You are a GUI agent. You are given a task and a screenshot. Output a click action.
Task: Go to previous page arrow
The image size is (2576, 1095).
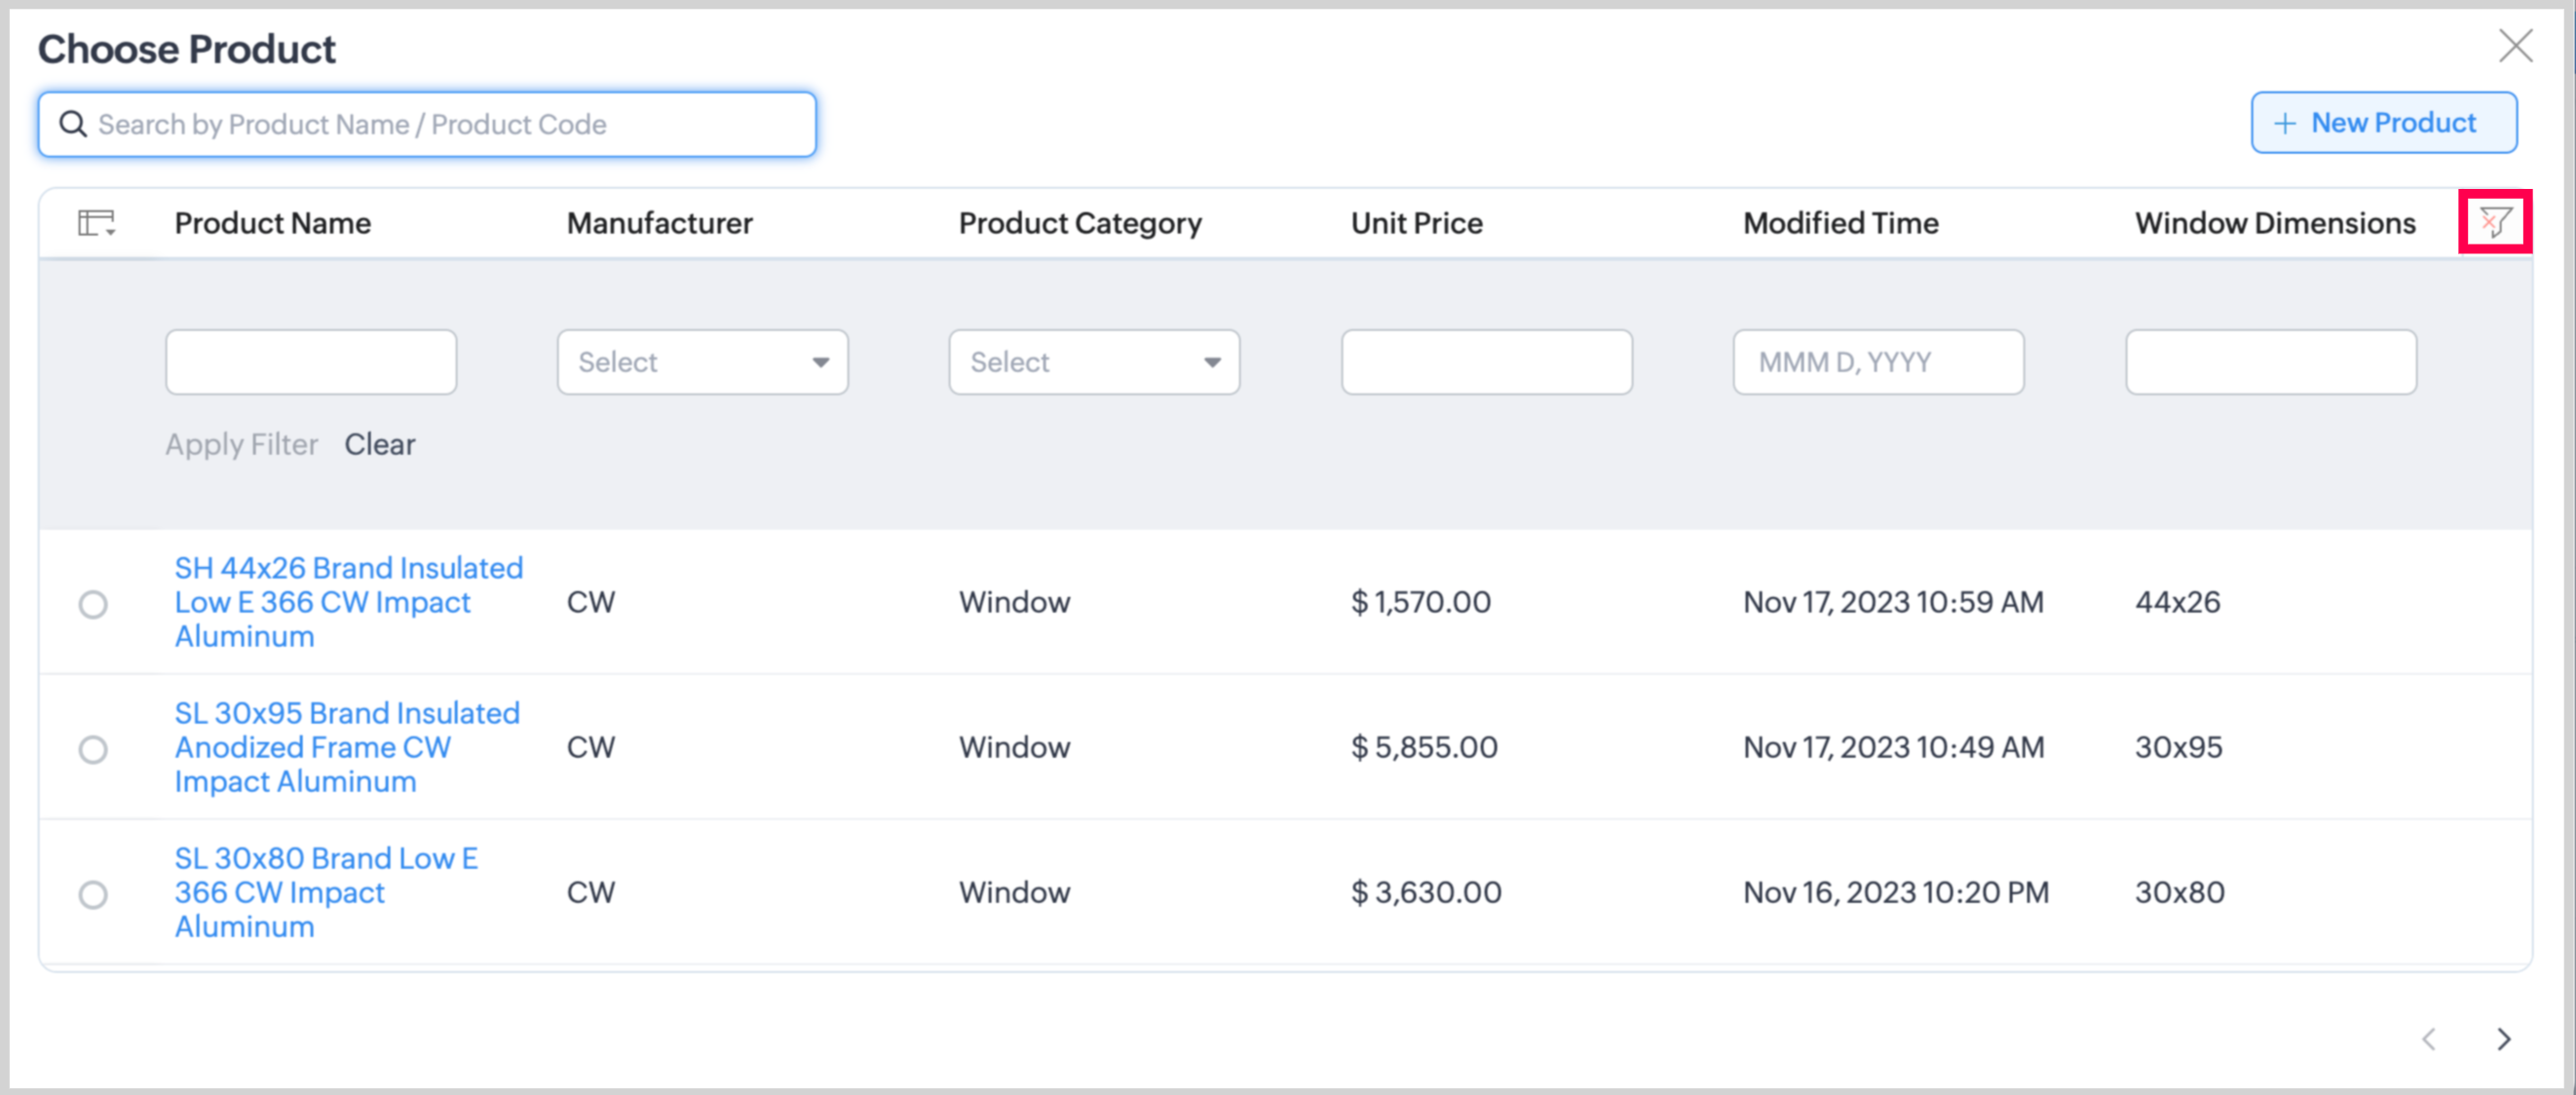pyautogui.click(x=2429, y=1039)
